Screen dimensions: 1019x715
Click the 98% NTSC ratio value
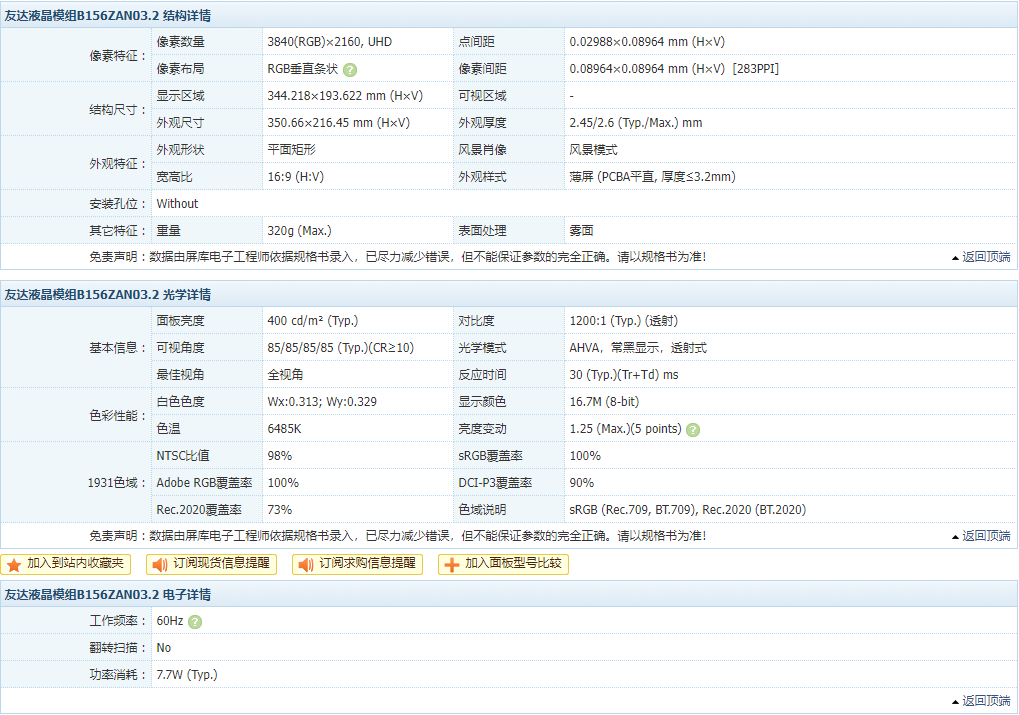(x=279, y=456)
